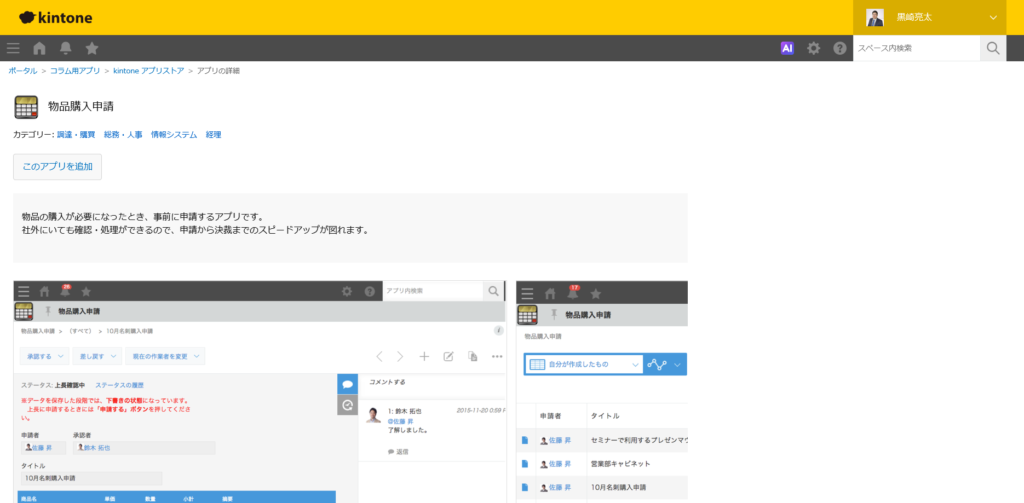Click the このアプリを追加 button
This screenshot has height=503, width=1024.
pyautogui.click(x=57, y=167)
